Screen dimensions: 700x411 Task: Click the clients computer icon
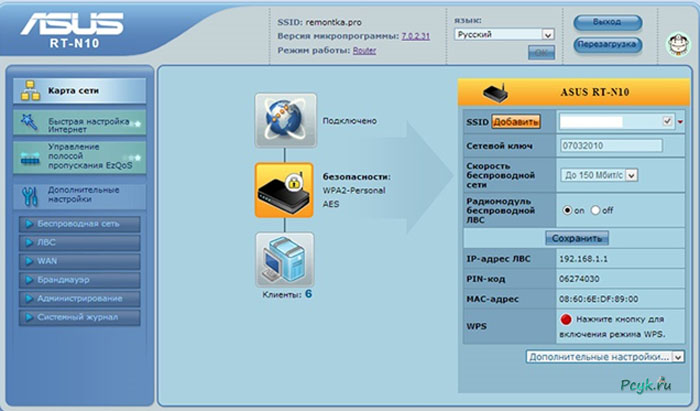(x=285, y=259)
